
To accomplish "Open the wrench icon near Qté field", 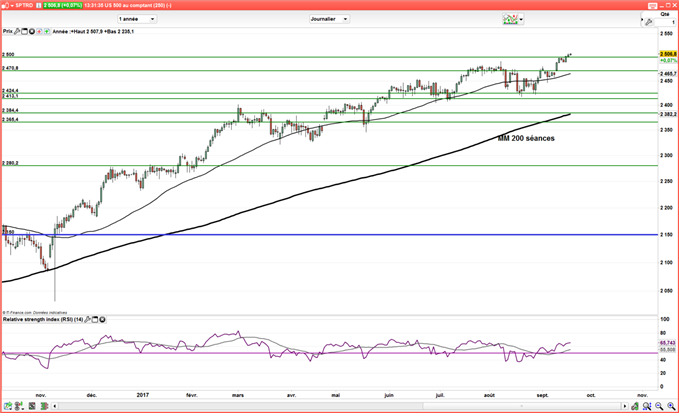I will pyautogui.click(x=649, y=22).
